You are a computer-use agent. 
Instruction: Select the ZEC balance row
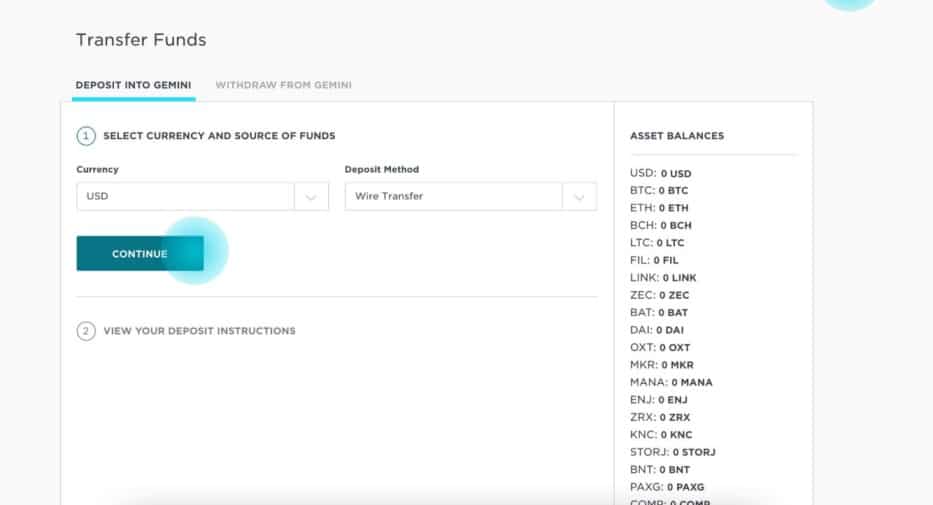(659, 295)
